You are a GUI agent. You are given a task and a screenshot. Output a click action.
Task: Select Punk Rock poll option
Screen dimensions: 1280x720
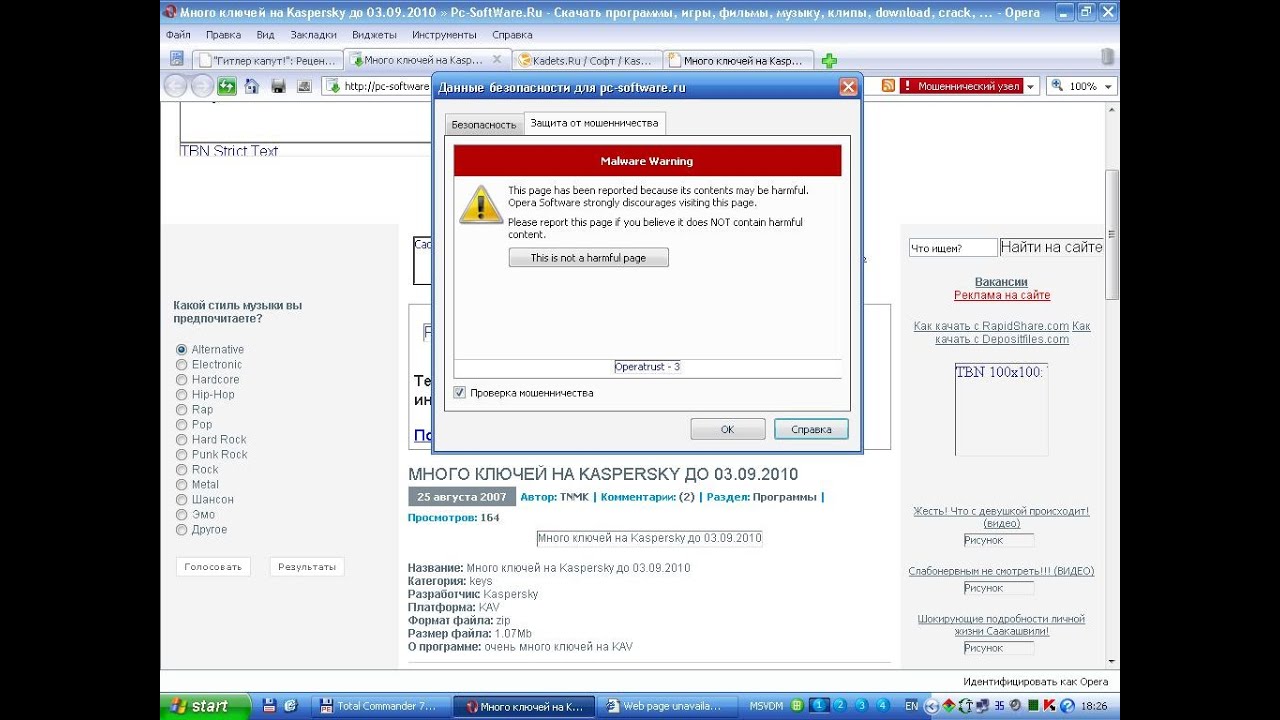pos(182,455)
